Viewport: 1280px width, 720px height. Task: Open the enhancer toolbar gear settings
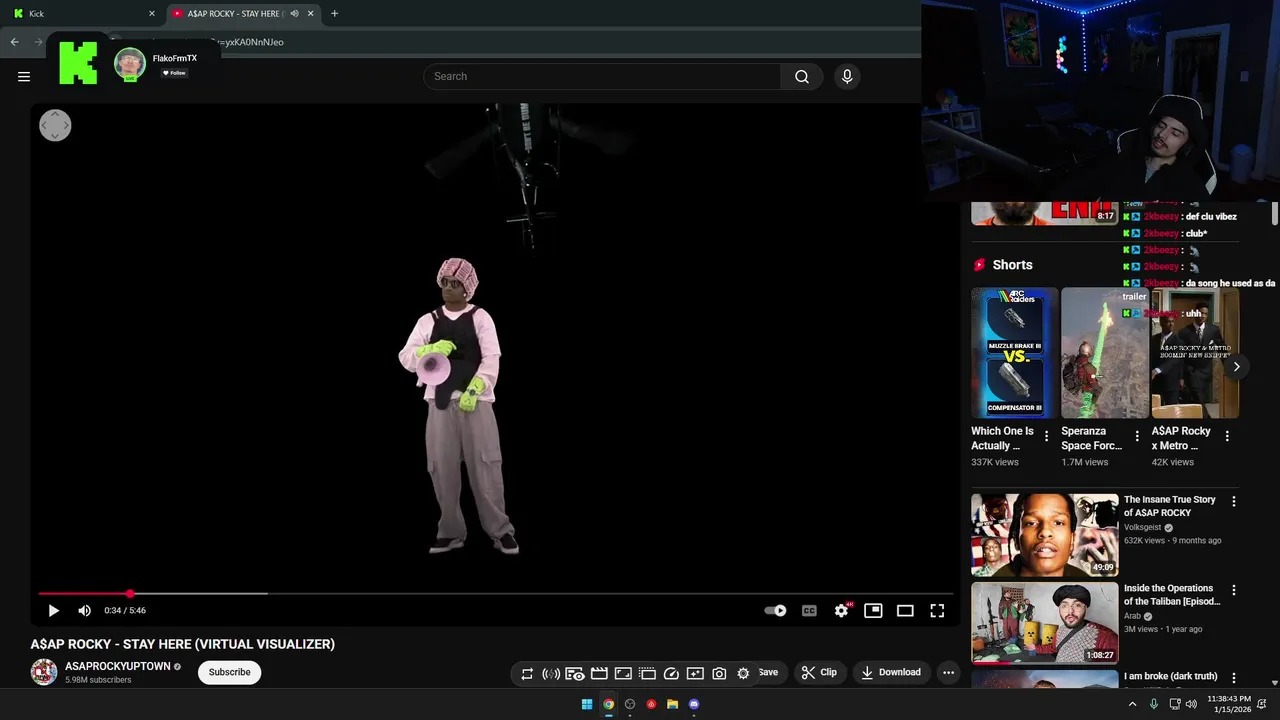(x=743, y=673)
